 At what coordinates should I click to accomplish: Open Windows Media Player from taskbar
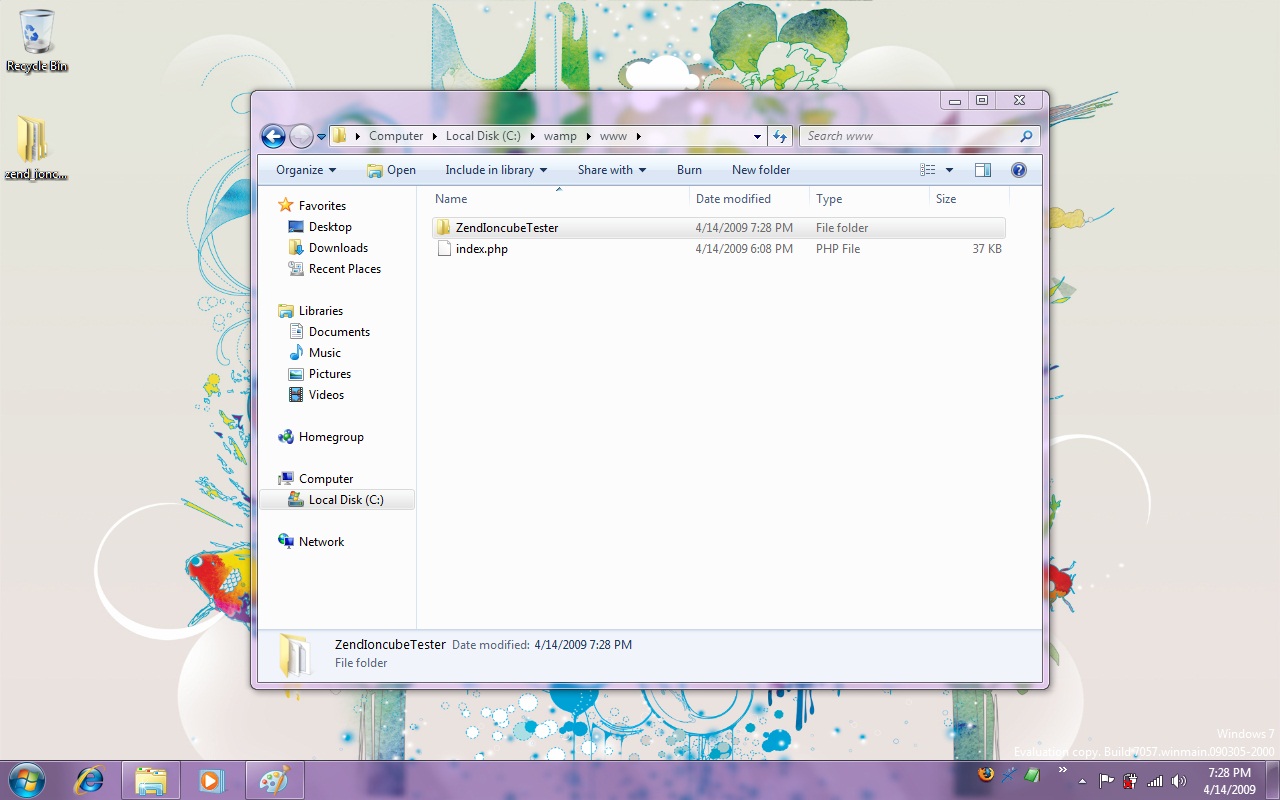click(x=212, y=780)
